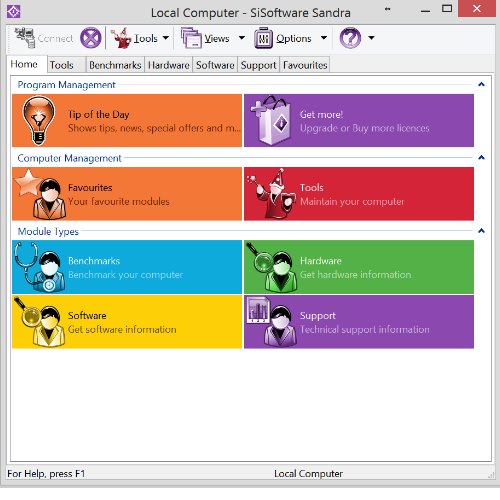This screenshot has width=500, height=500.
Task: Click the purple Support person icon
Action: (x=272, y=322)
